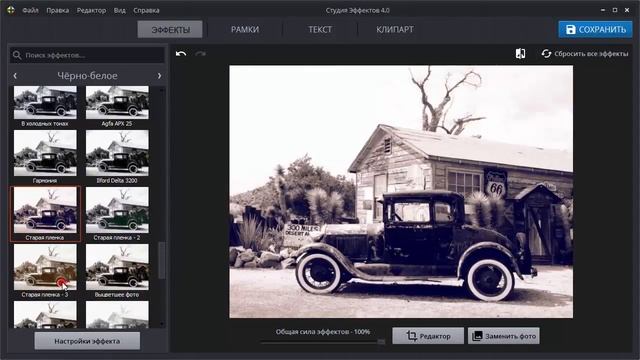
Task: Maximize the Студия Эффектов window
Action: pos(615,10)
